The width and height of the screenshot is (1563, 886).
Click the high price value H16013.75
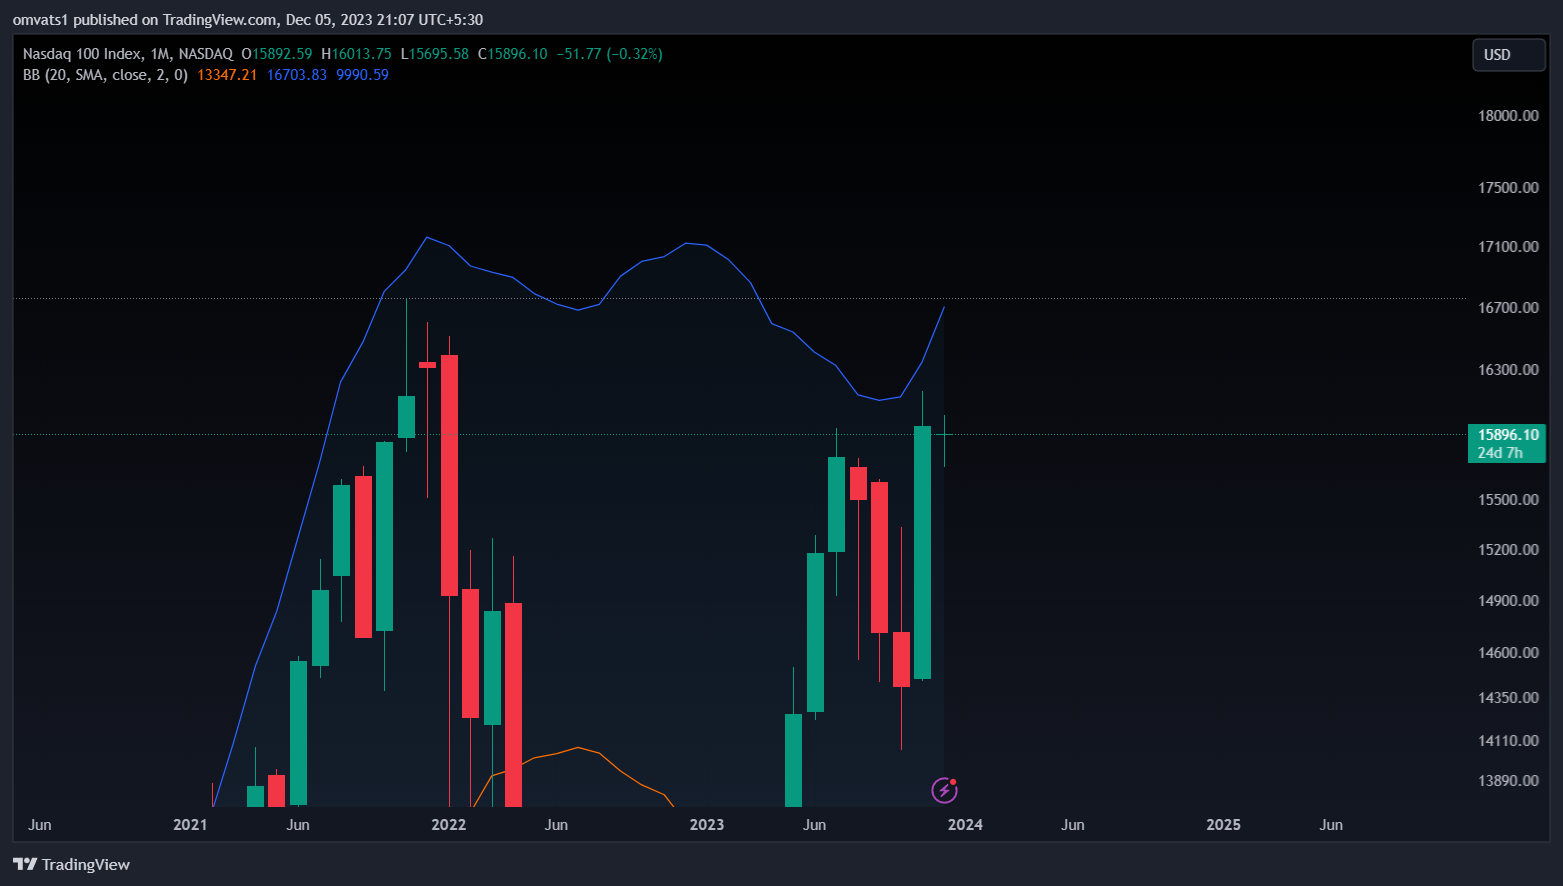point(356,54)
